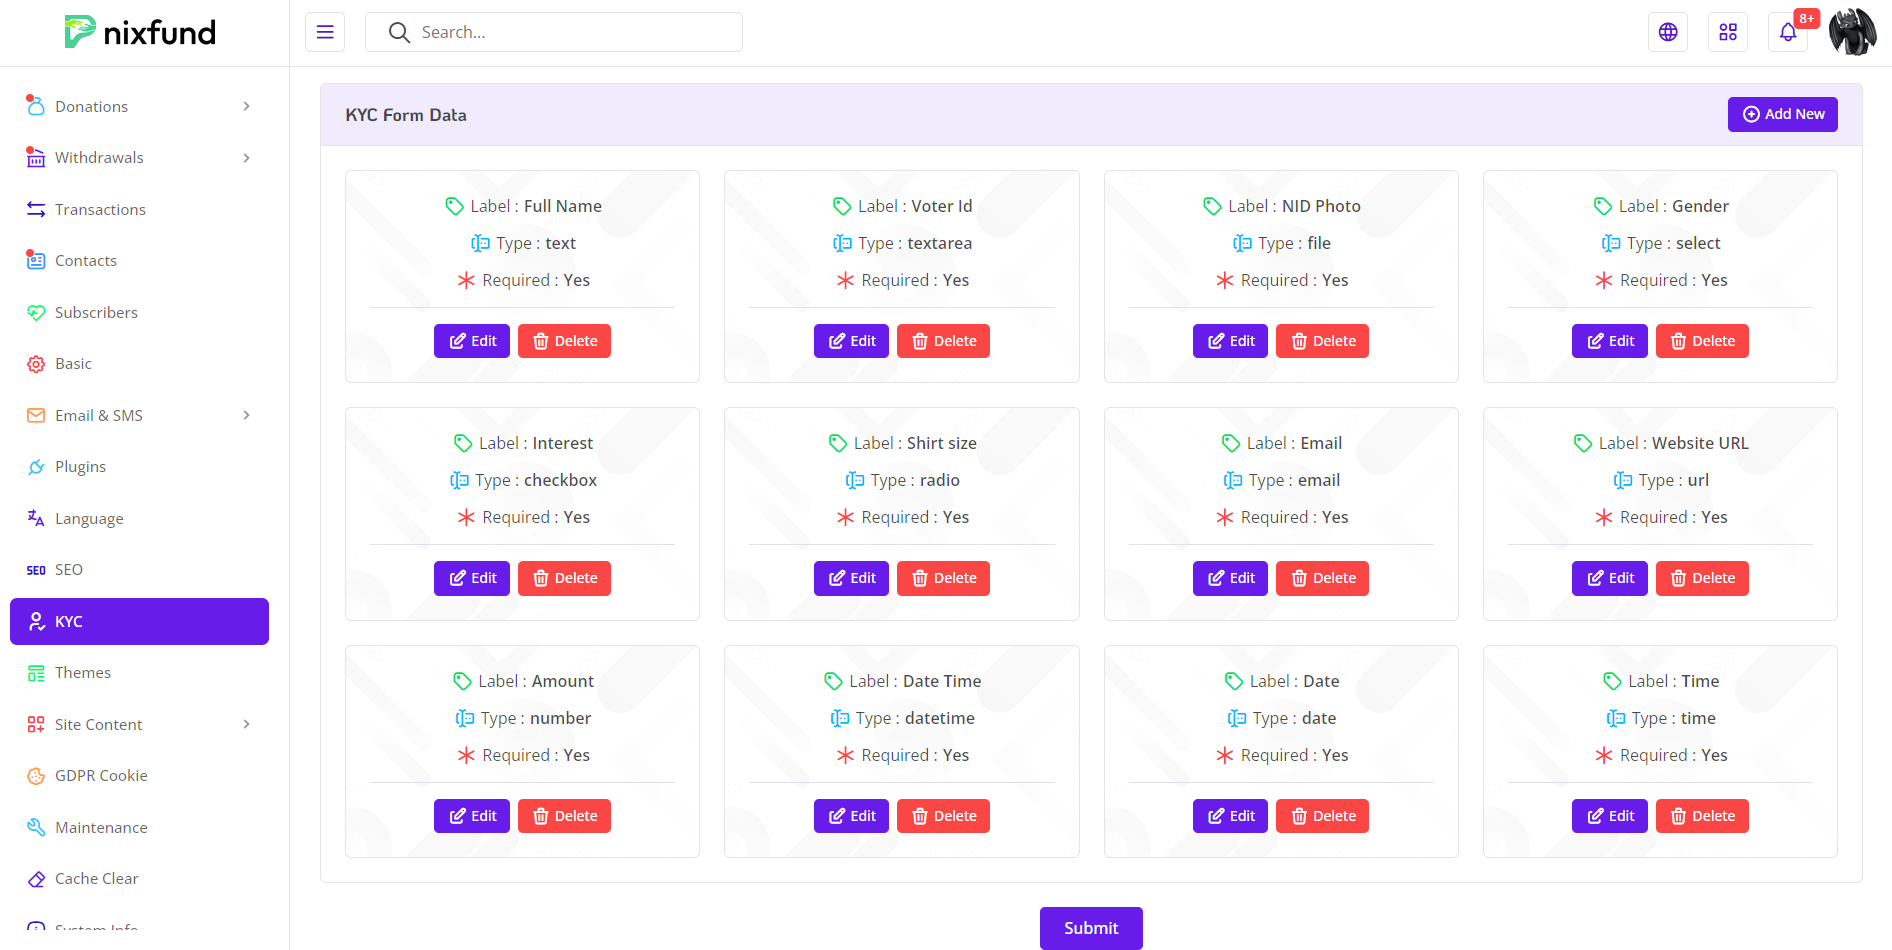1892x950 pixels.
Task: Expand the Site Content submenu
Action: tap(246, 724)
